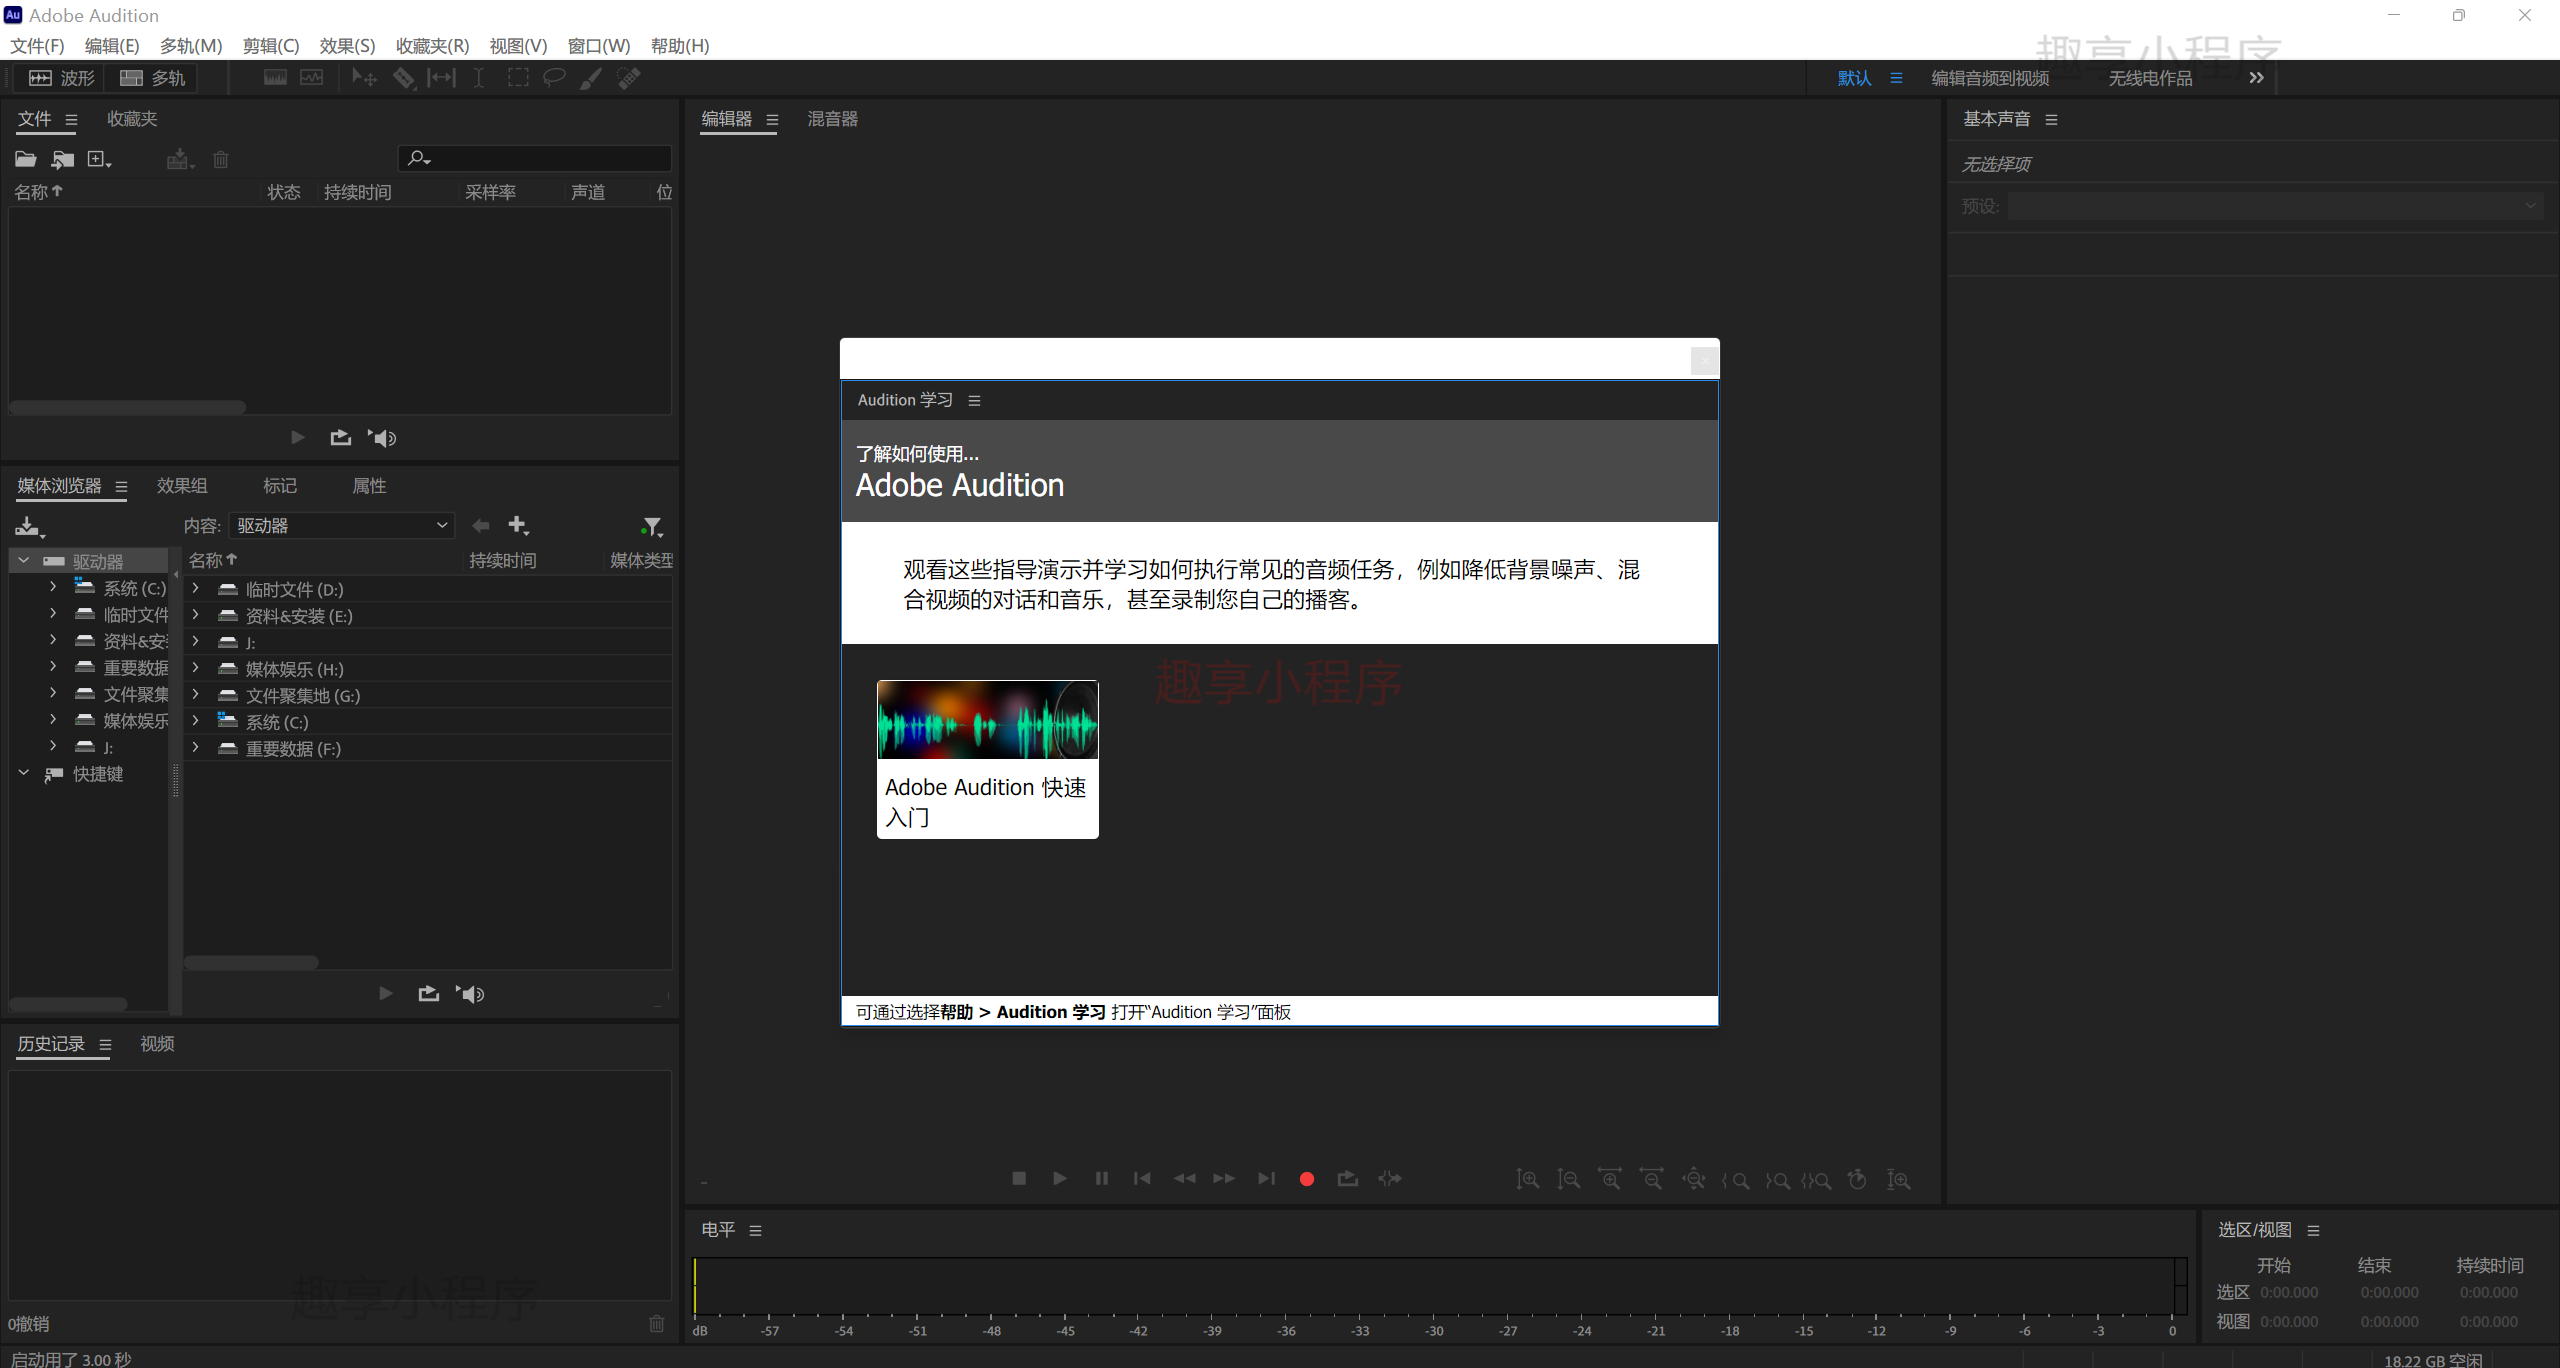The height and width of the screenshot is (1368, 2560).
Task: Collapse the 驱动器 tree node
Action: point(23,561)
